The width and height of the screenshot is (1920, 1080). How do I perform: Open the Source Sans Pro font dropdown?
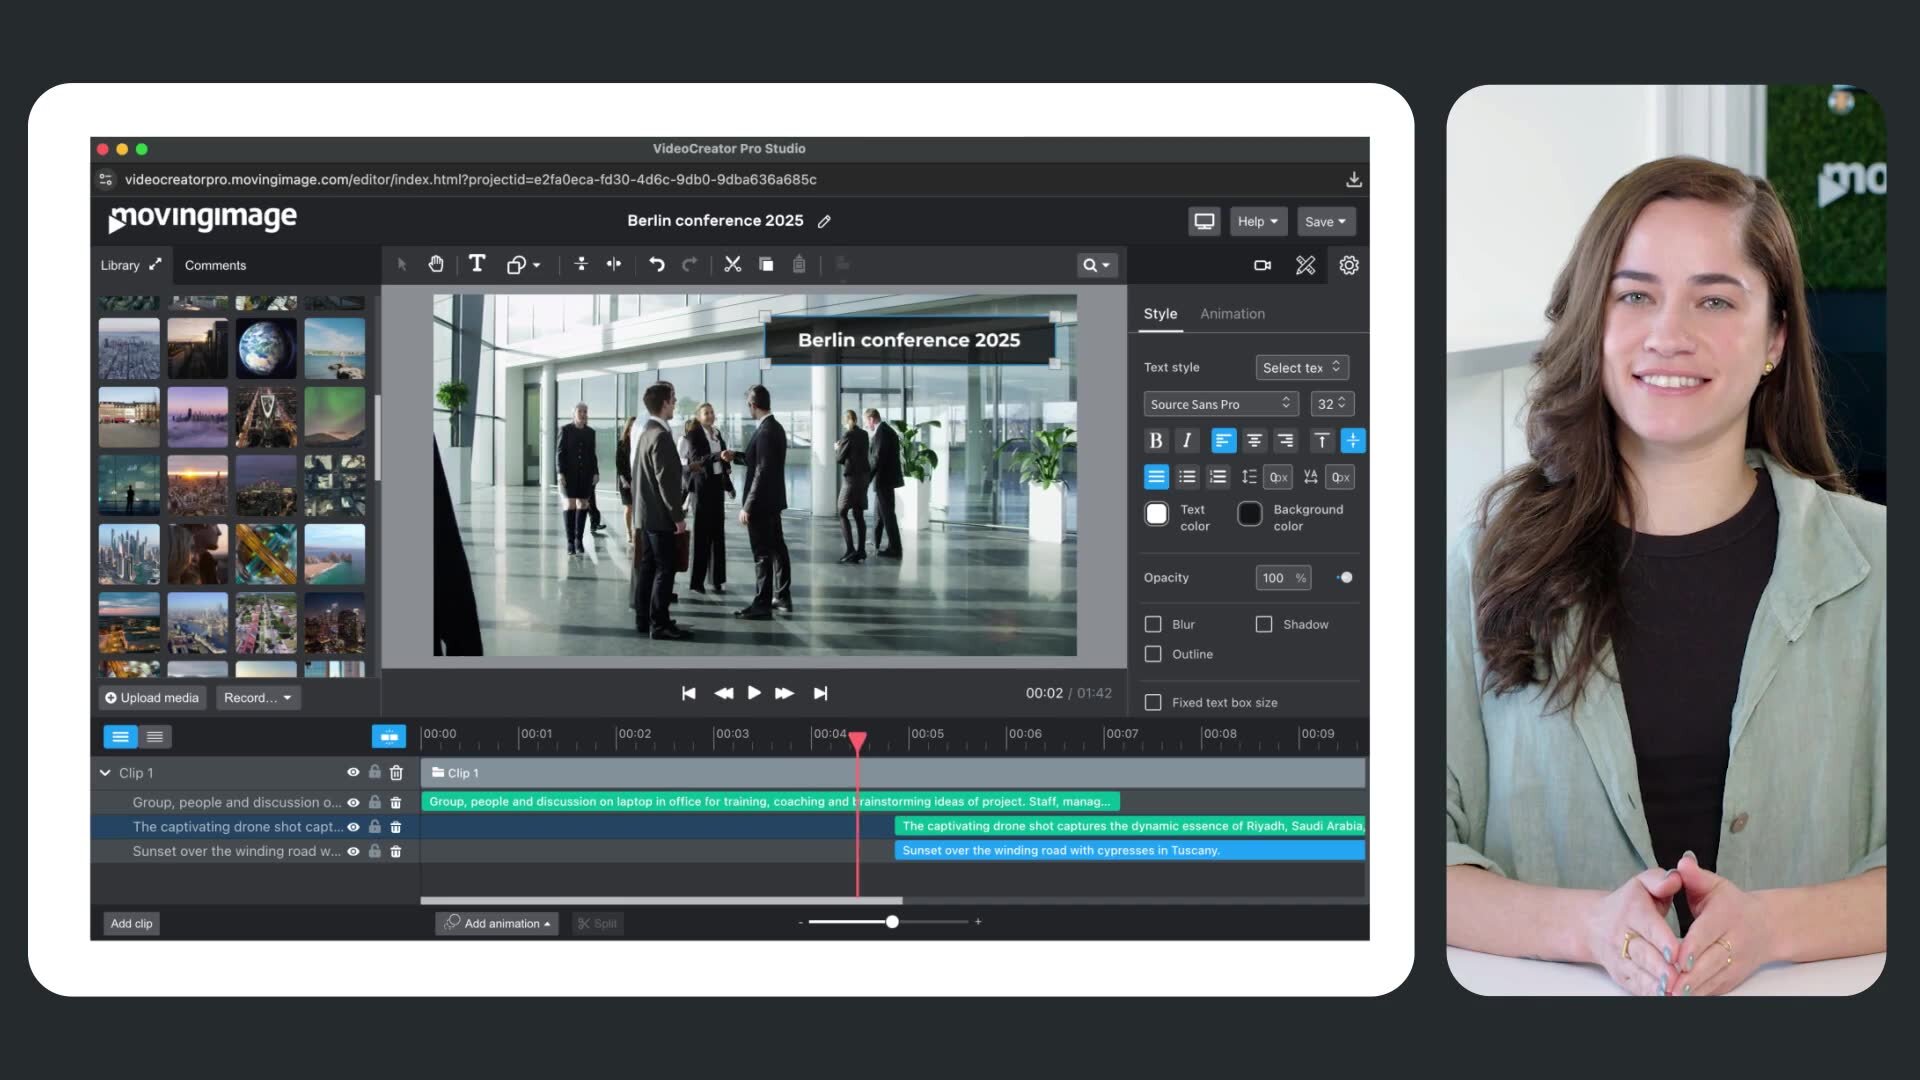click(x=1220, y=404)
